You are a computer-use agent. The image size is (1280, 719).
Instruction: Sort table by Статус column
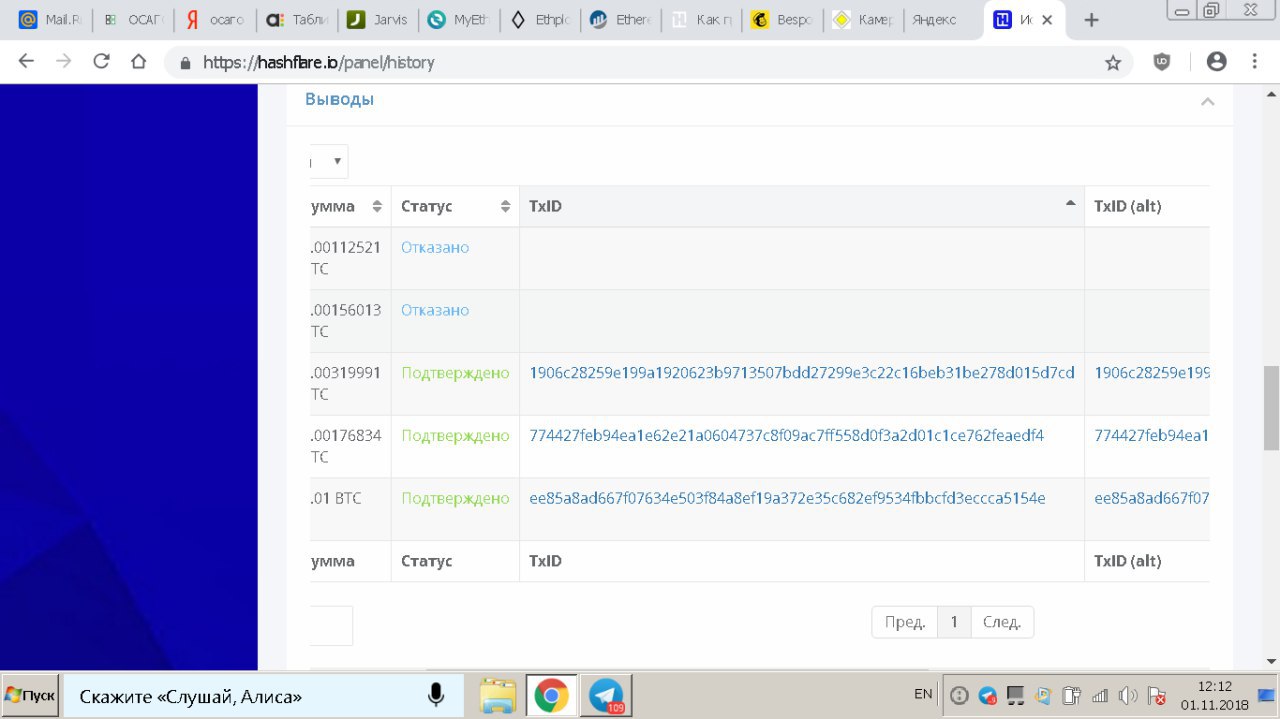pos(455,206)
